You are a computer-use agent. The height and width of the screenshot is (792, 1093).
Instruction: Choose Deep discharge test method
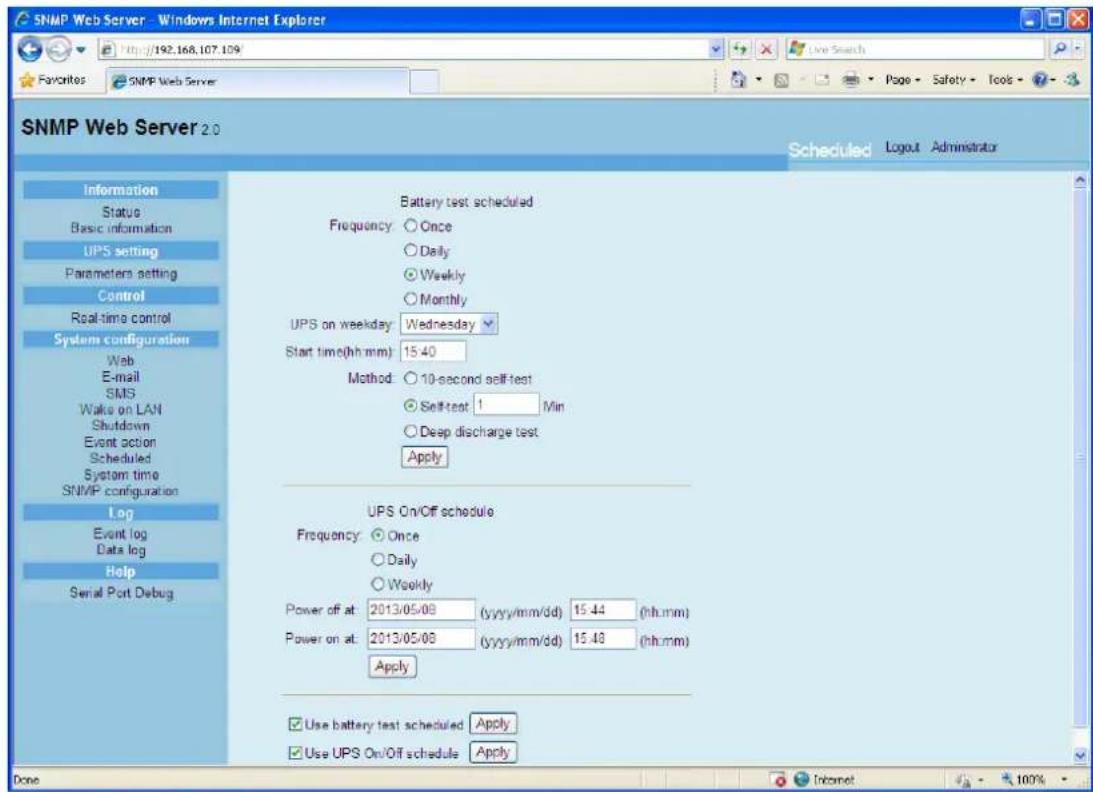tap(411, 432)
